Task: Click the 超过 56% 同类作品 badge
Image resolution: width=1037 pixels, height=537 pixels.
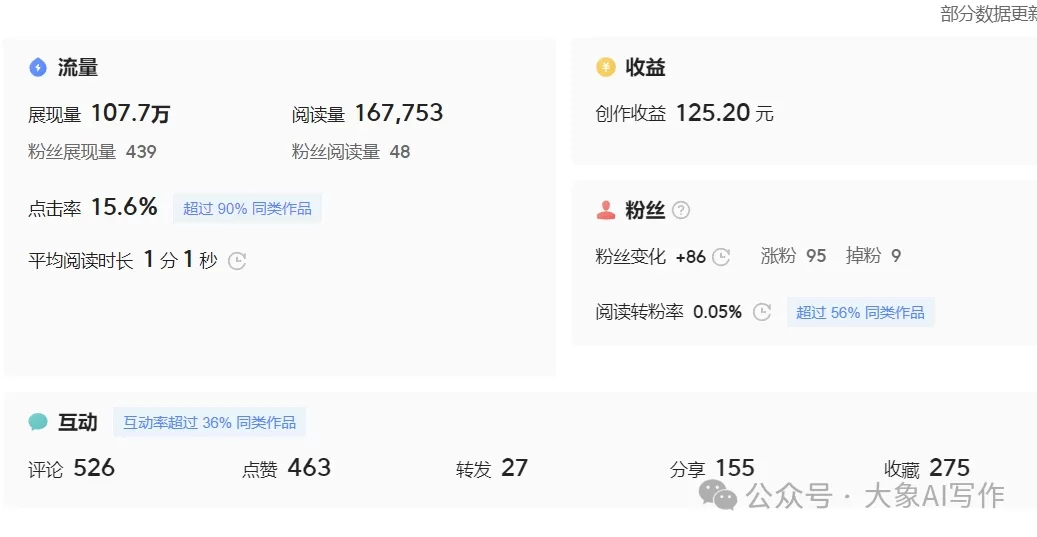Action: tap(860, 312)
